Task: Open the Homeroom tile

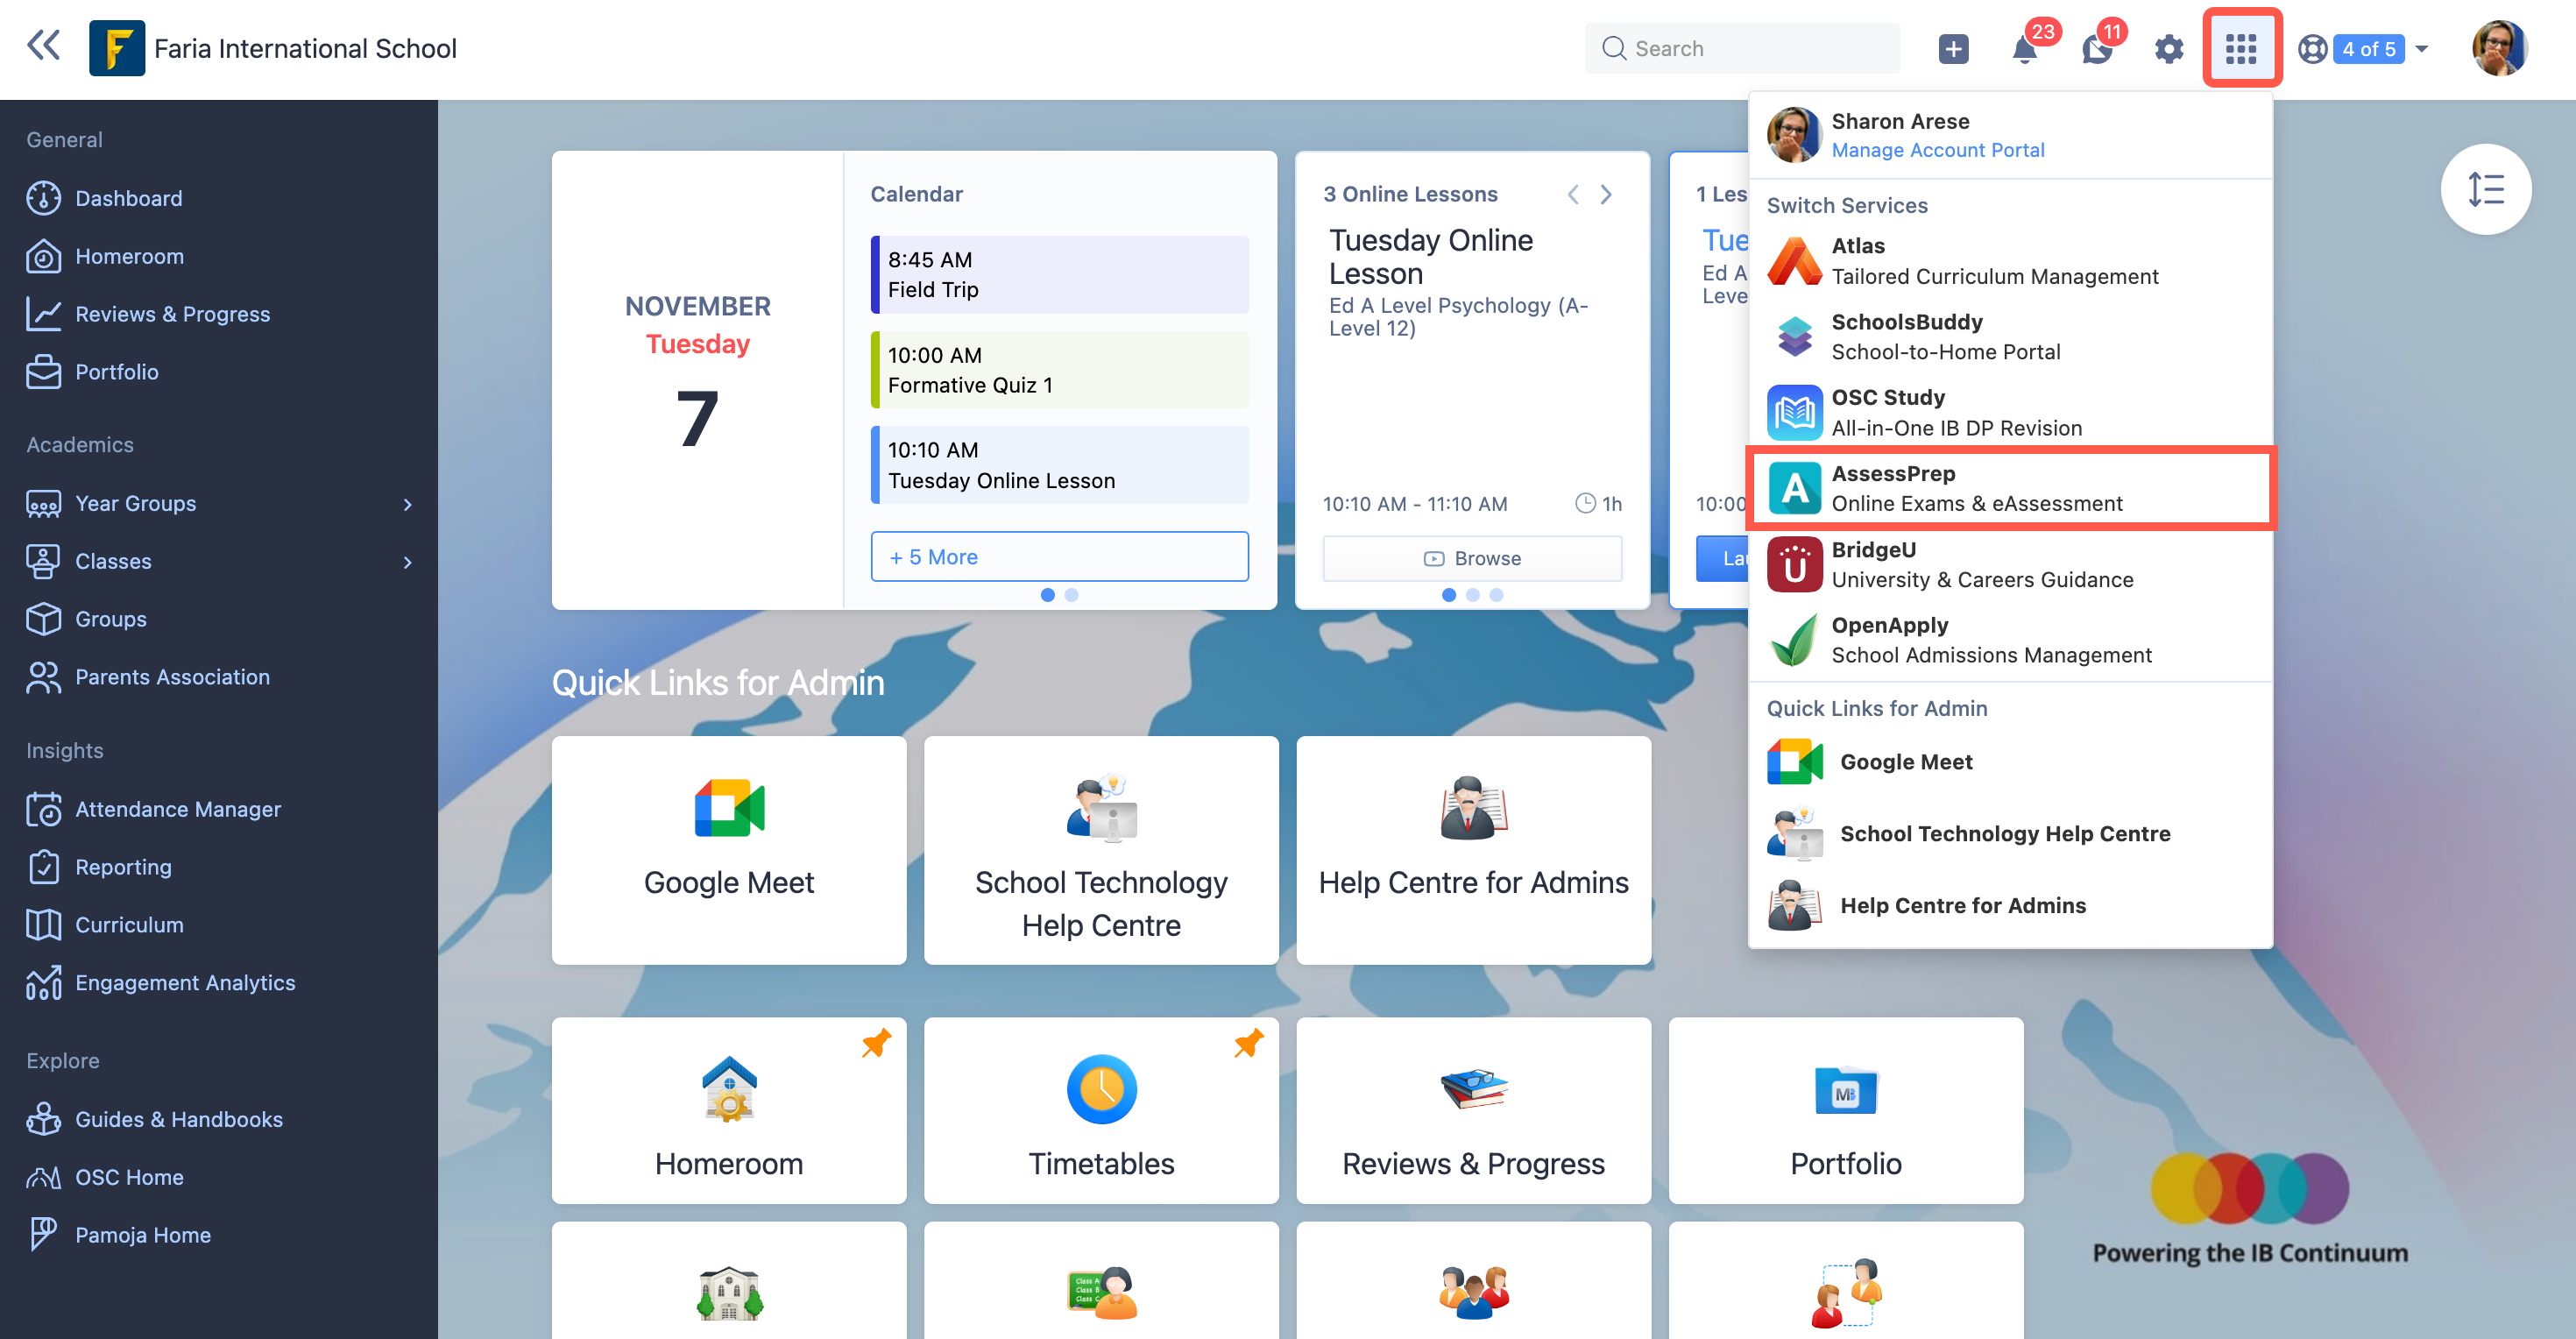Action: [729, 1111]
